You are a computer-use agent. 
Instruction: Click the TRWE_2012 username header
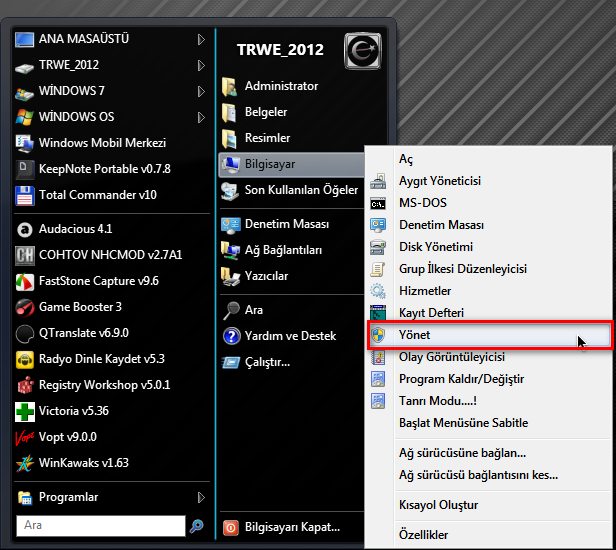(280, 50)
